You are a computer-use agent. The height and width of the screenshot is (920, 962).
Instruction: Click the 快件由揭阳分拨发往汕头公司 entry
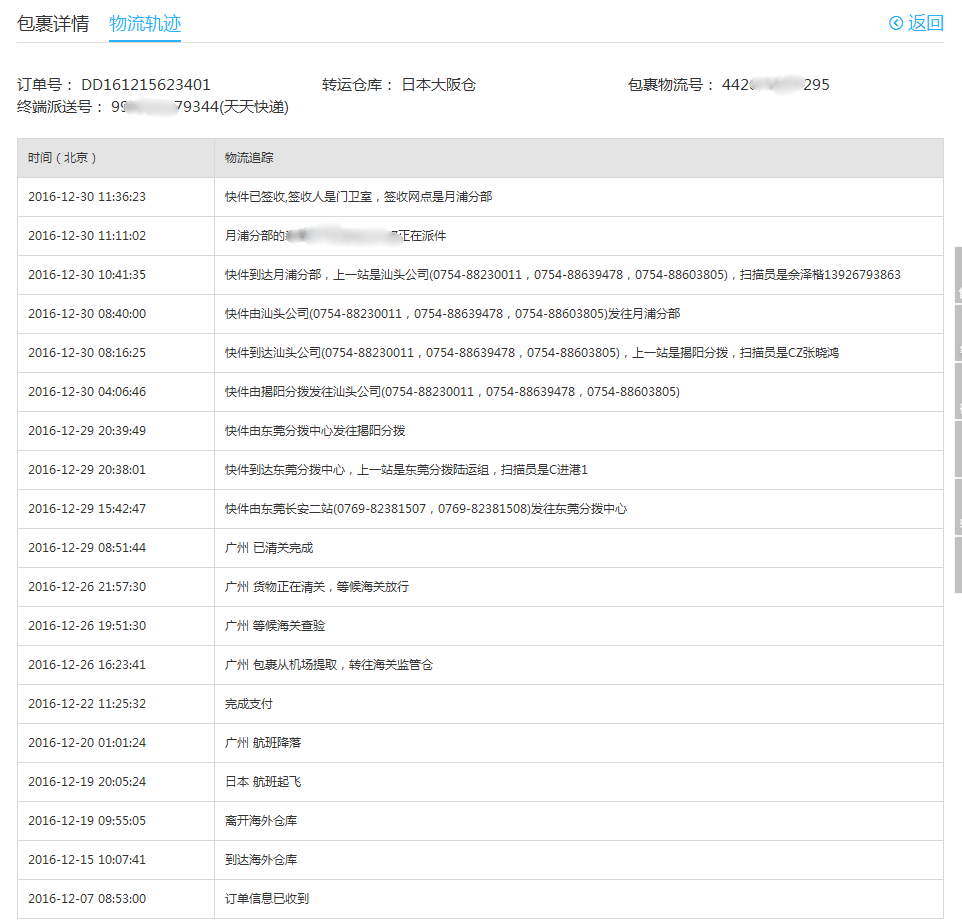pyautogui.click(x=452, y=392)
